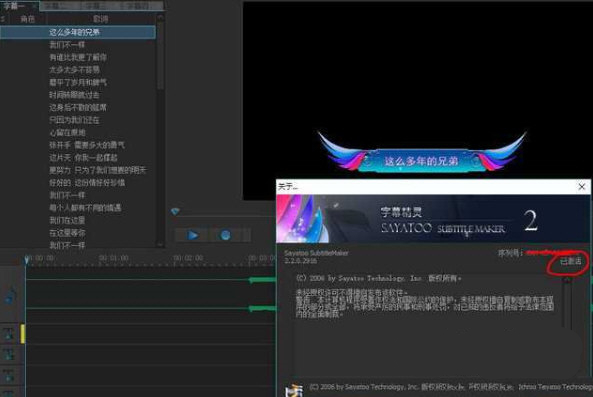Viewport: 593px width, 397px height.
Task: Select lyric row 心留在原地
Action: click(x=78, y=132)
